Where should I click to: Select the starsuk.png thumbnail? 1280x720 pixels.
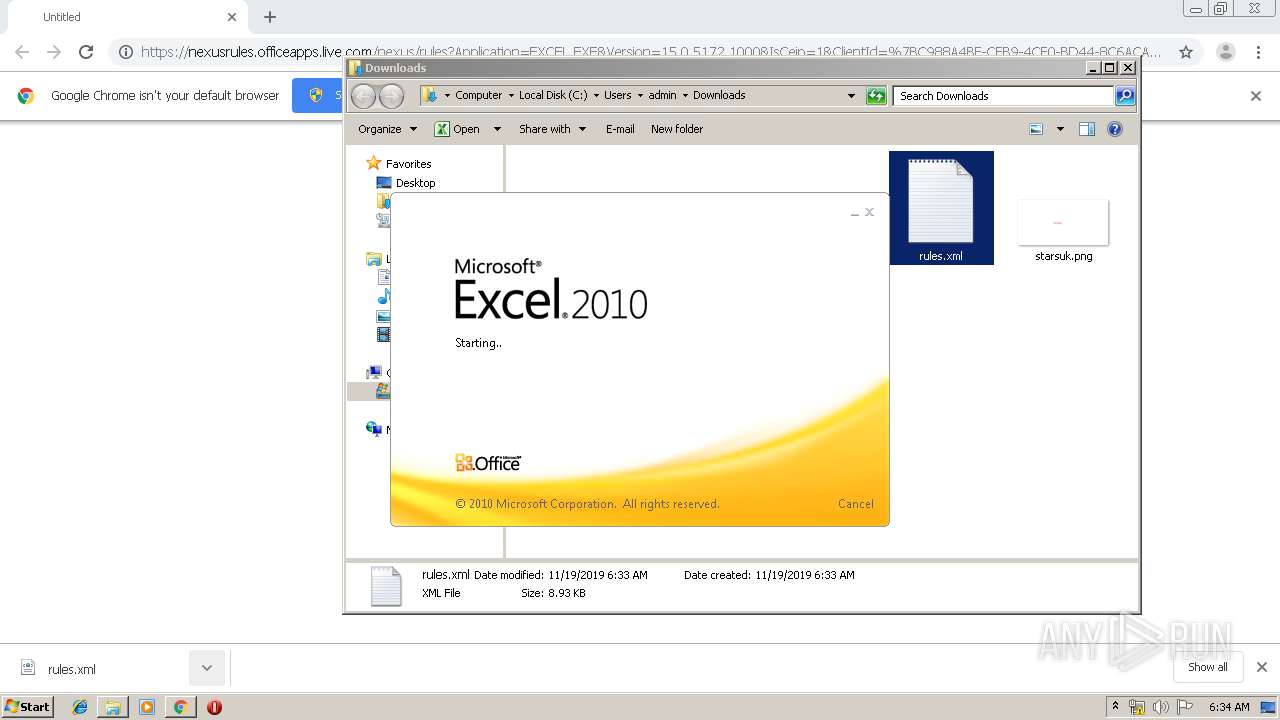[1063, 222]
